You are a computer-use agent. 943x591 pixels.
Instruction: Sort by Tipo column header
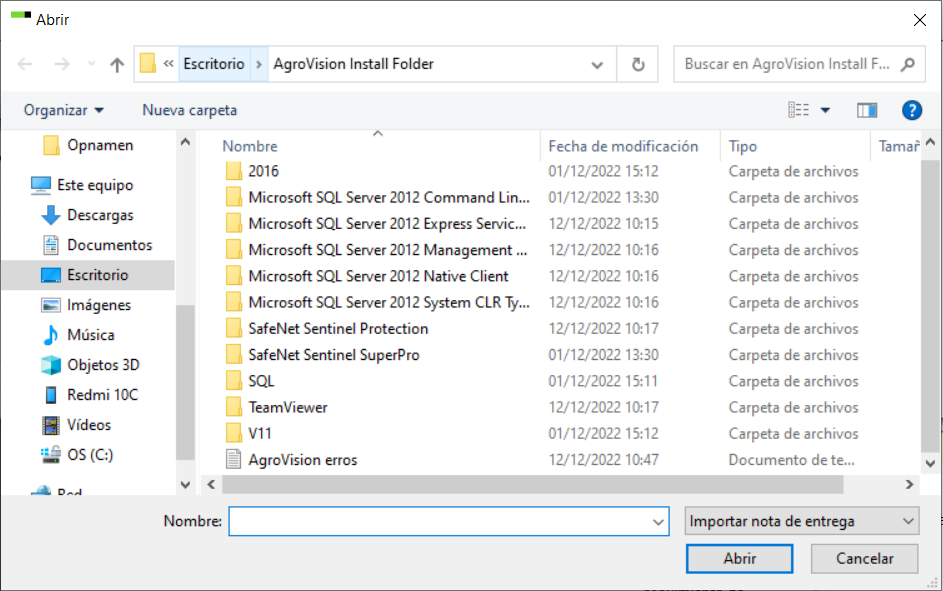(743, 146)
